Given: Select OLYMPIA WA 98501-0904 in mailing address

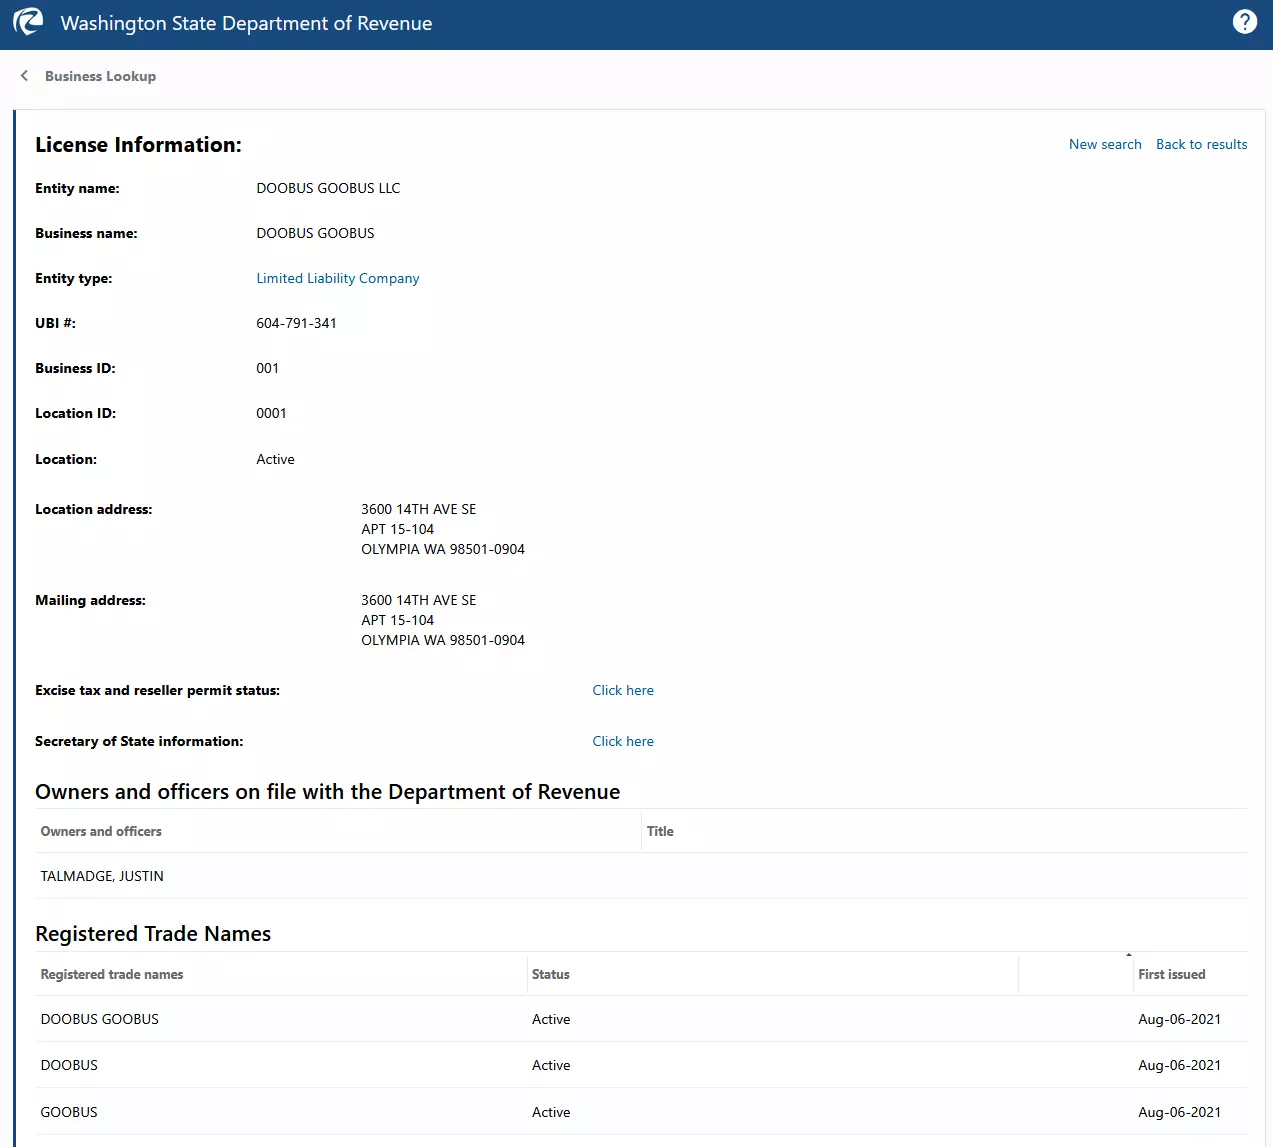Looking at the screenshot, I should click(x=443, y=640).
